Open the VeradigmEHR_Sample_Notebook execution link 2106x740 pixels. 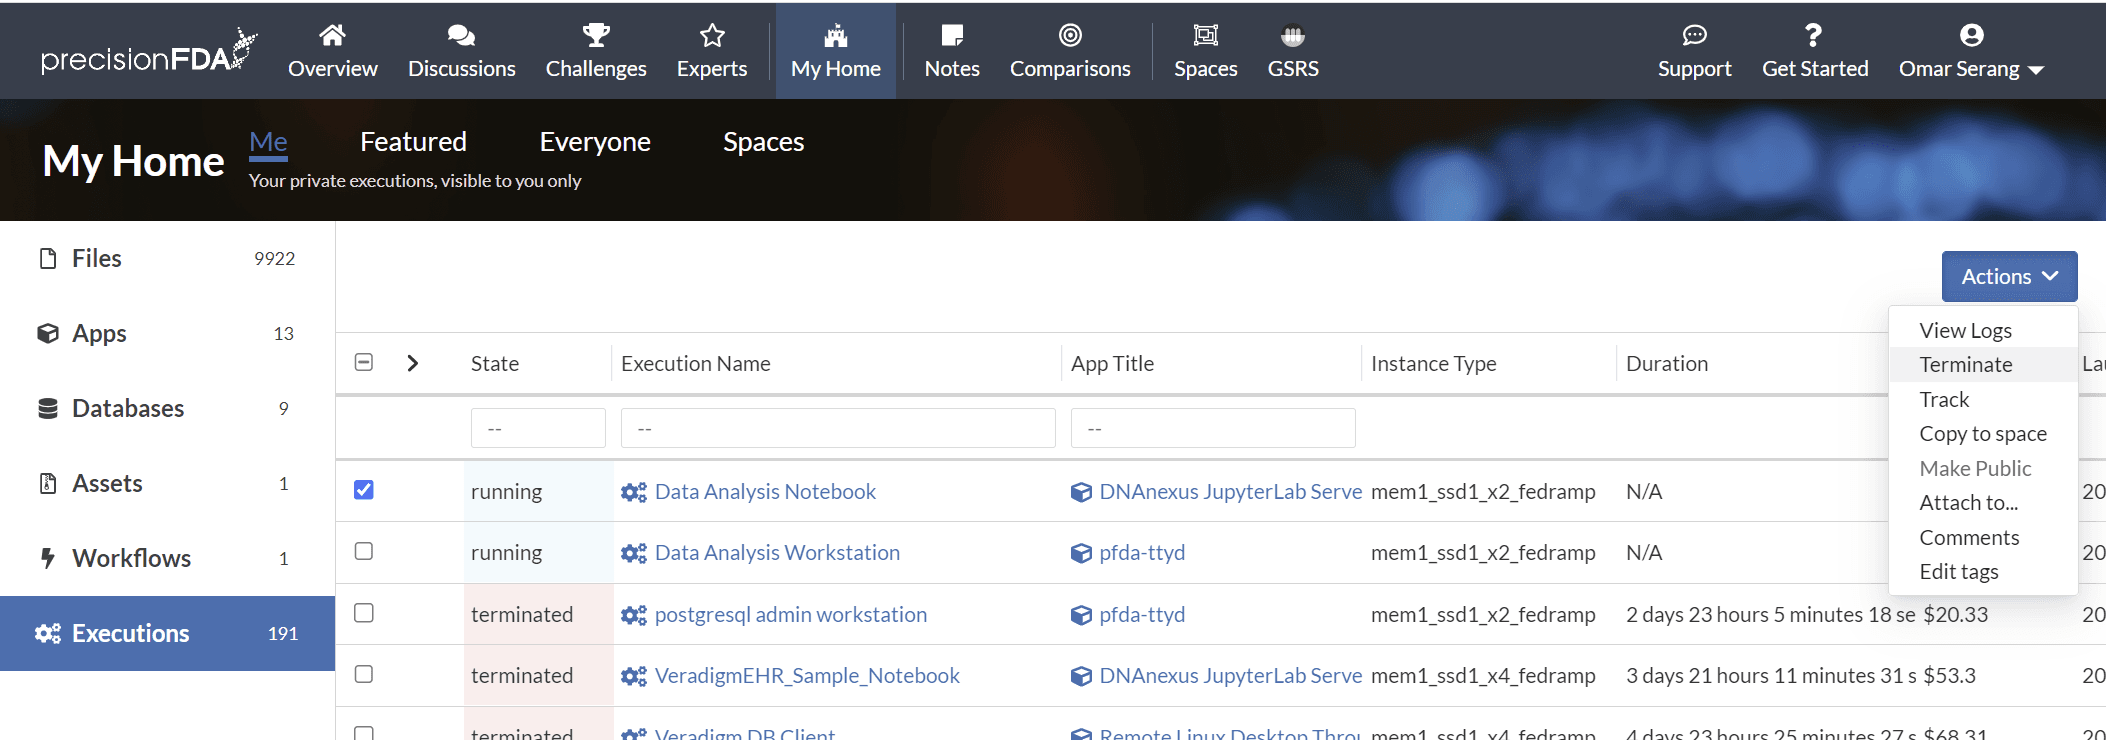(806, 676)
